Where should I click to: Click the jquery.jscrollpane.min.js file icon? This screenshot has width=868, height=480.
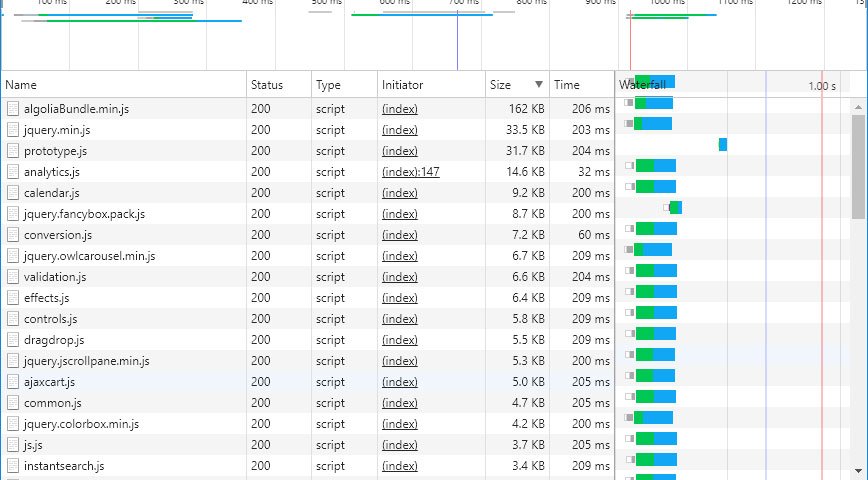coord(13,361)
